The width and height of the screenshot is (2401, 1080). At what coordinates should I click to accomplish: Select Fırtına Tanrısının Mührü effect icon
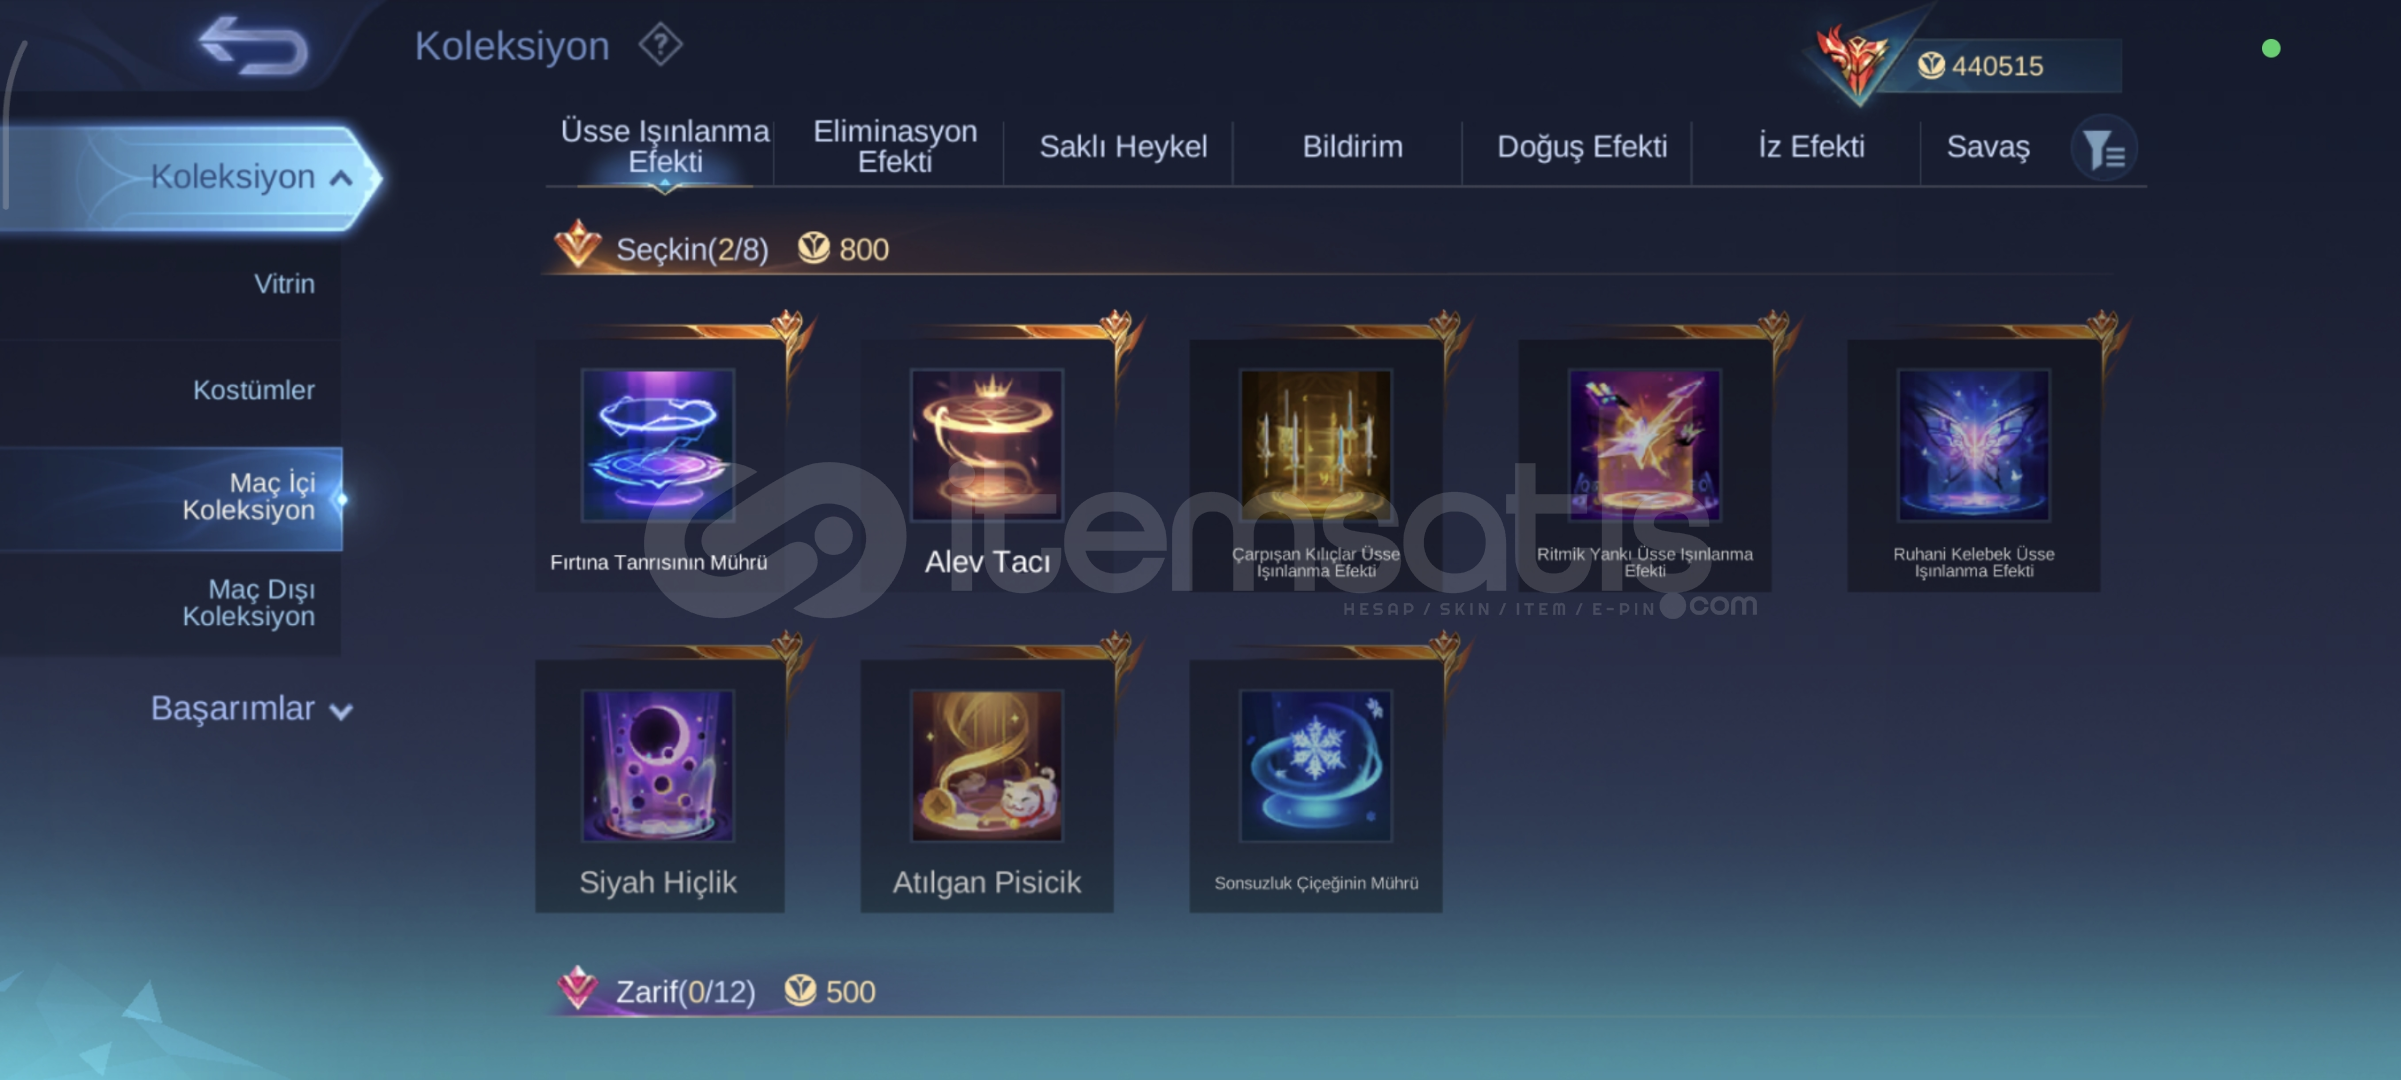(x=658, y=445)
